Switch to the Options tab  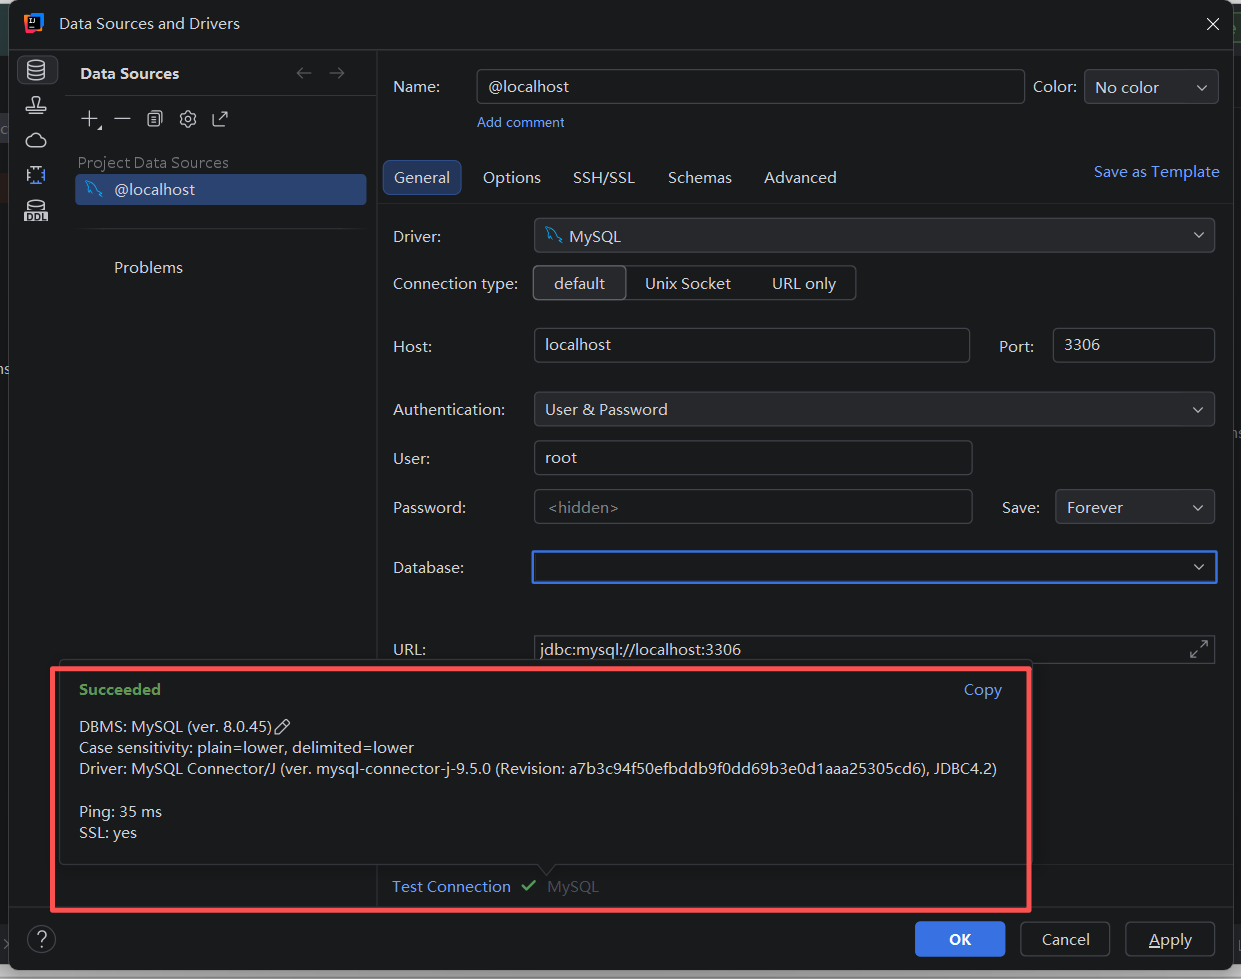pyautogui.click(x=512, y=177)
